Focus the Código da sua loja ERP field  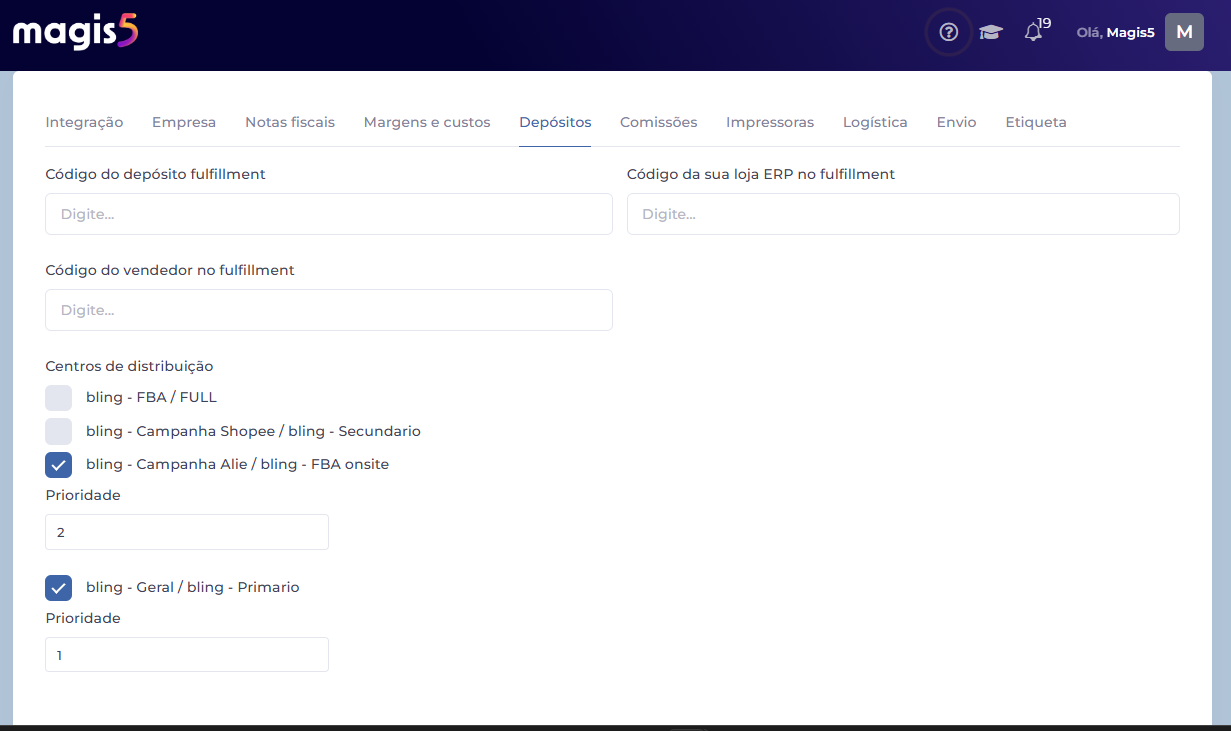click(903, 214)
